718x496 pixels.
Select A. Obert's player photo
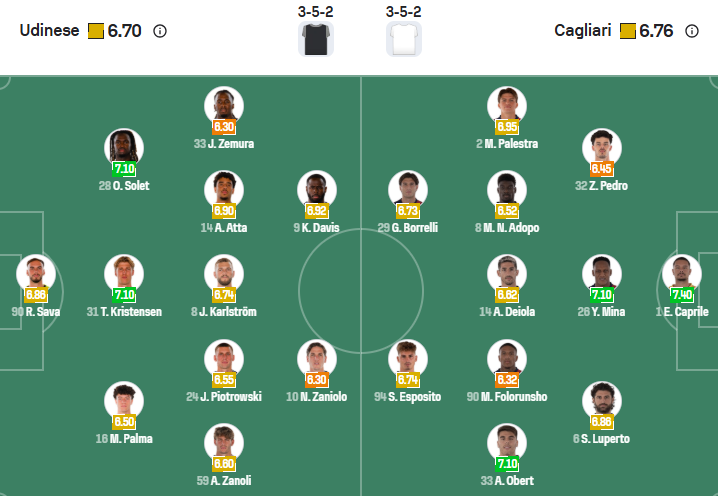[x=507, y=443]
